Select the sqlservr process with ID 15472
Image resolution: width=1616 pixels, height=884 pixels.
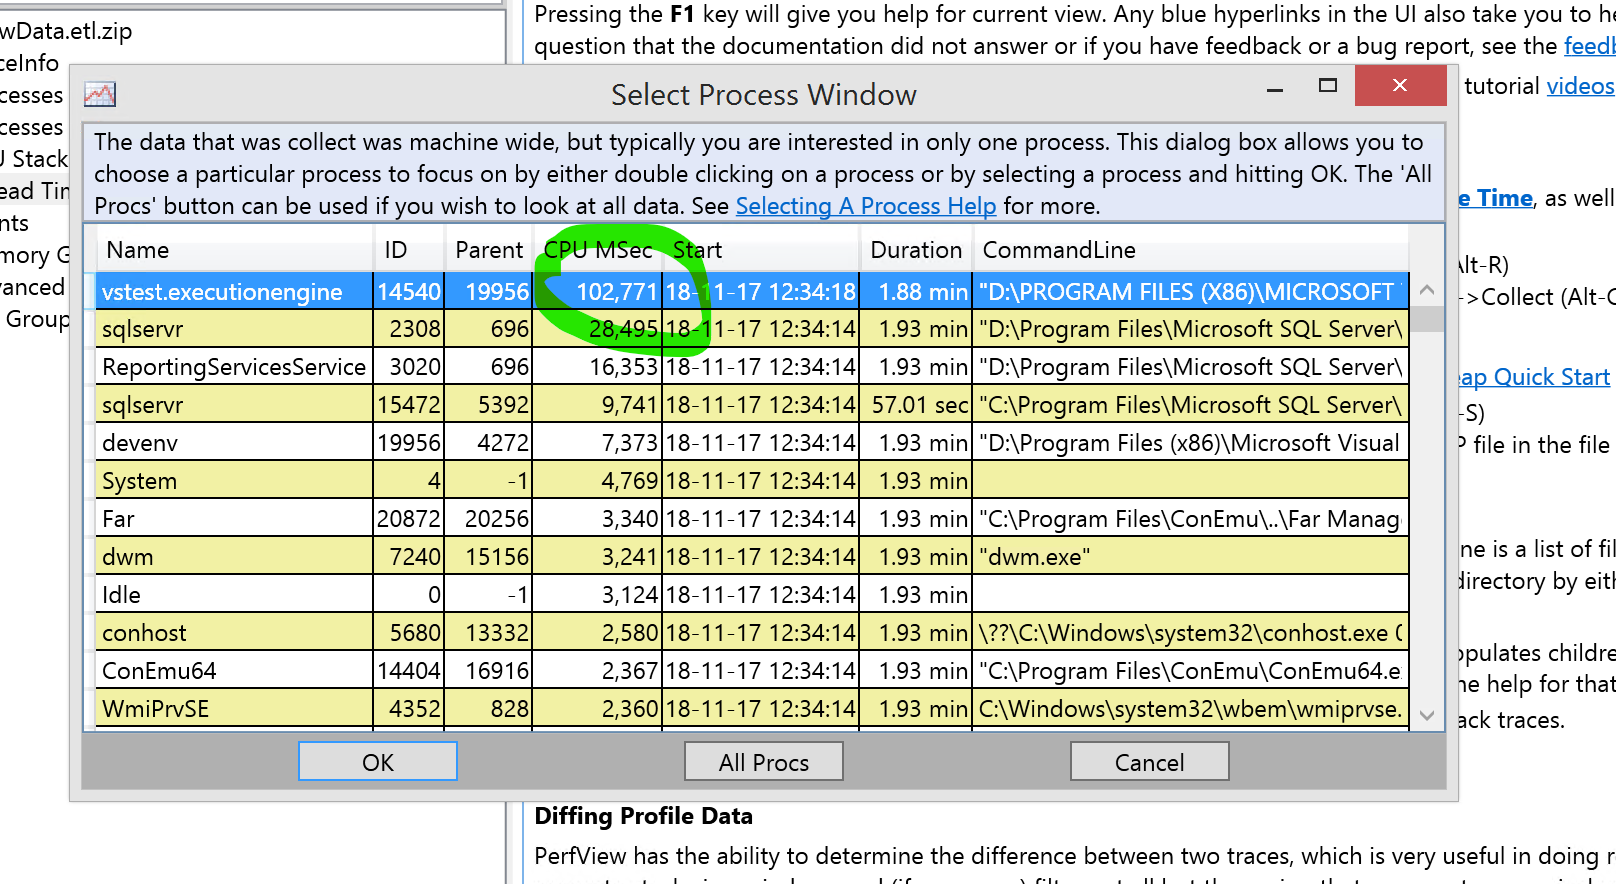click(752, 405)
